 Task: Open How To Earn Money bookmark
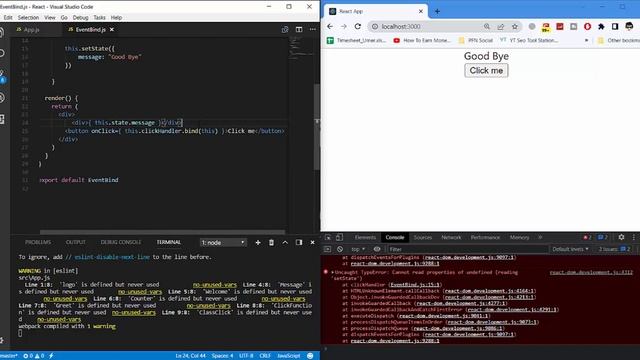tap(422, 40)
